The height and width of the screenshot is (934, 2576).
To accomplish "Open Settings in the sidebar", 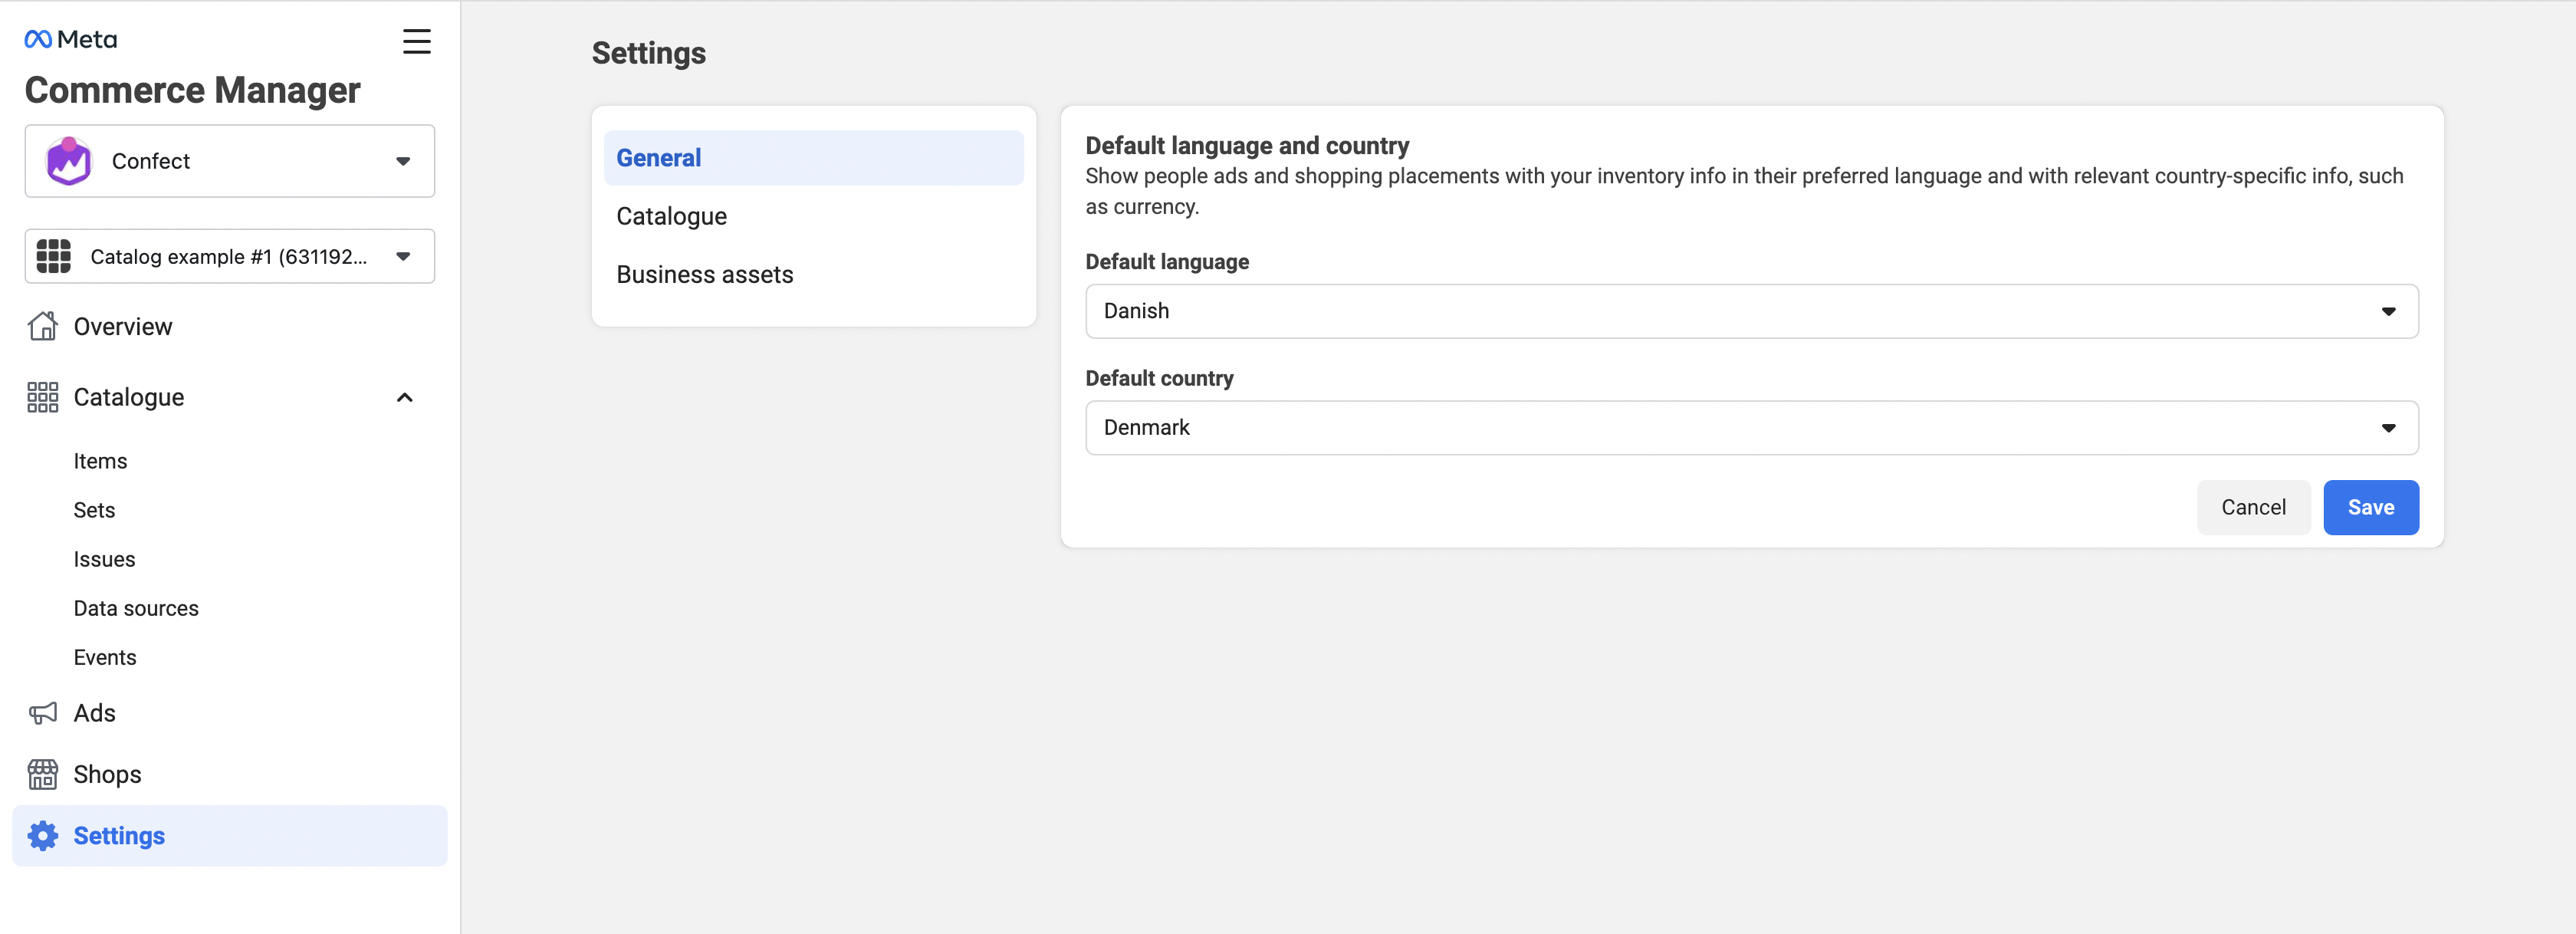I will tap(230, 835).
